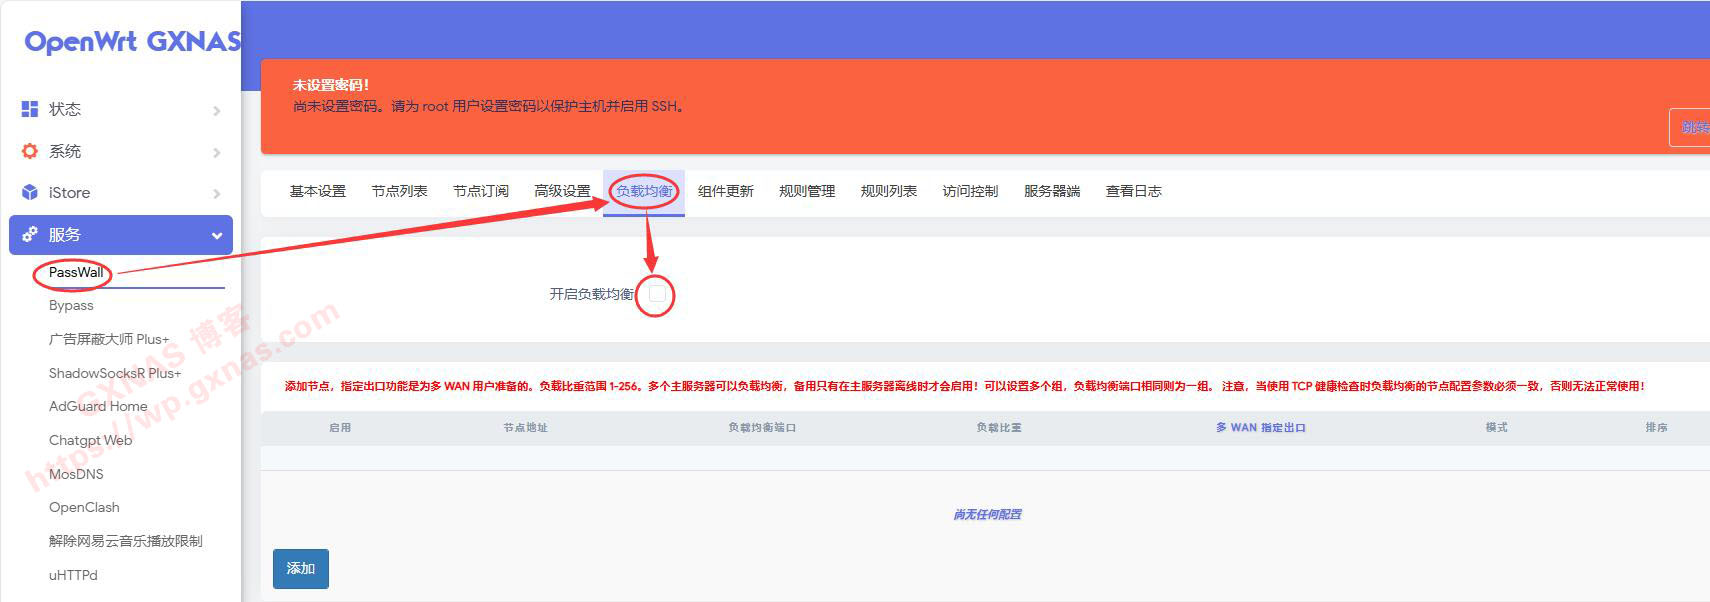Select AdGuard Home in sidebar
Screen dimensions: 1710x602
pos(98,406)
